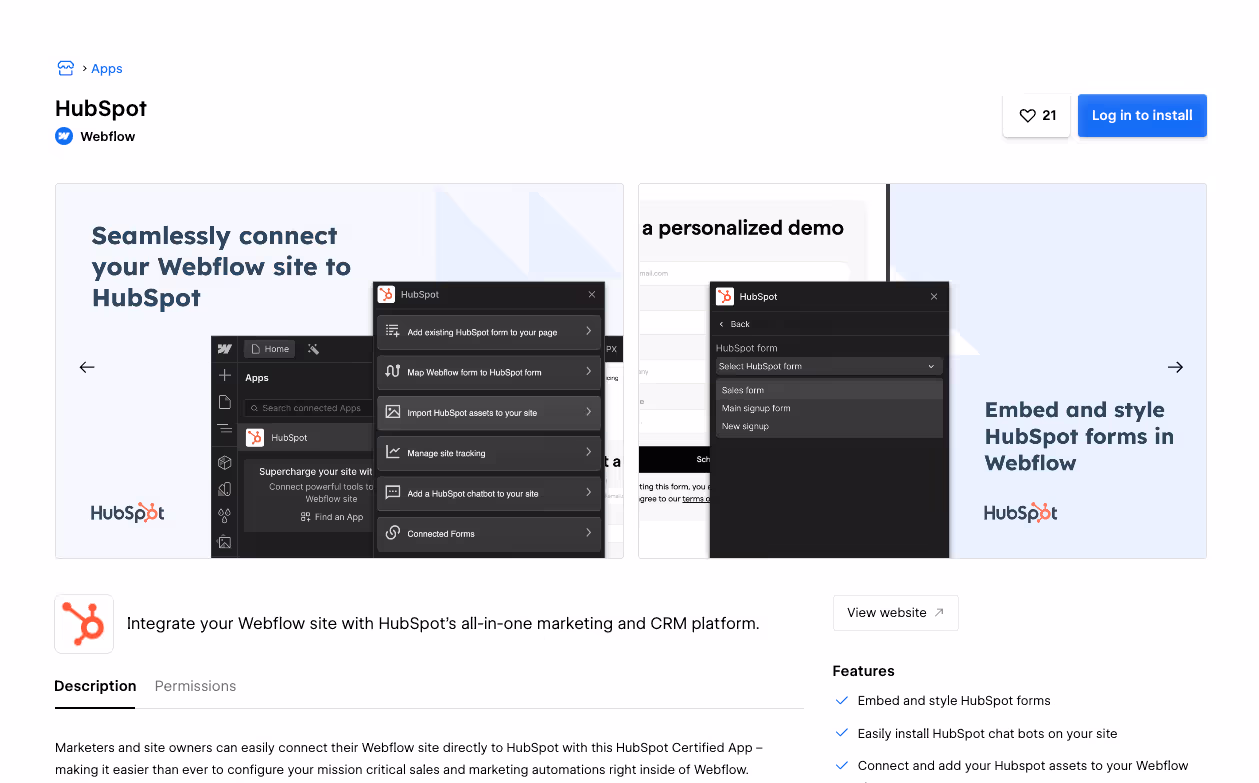Click the HubSpot sprocket app icon

pos(84,624)
